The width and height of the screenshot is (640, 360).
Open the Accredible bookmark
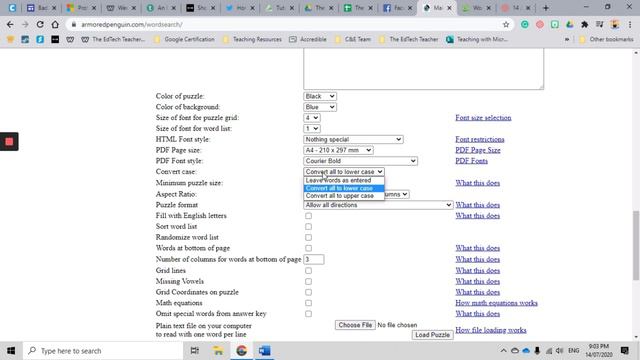pyautogui.click(x=308, y=39)
